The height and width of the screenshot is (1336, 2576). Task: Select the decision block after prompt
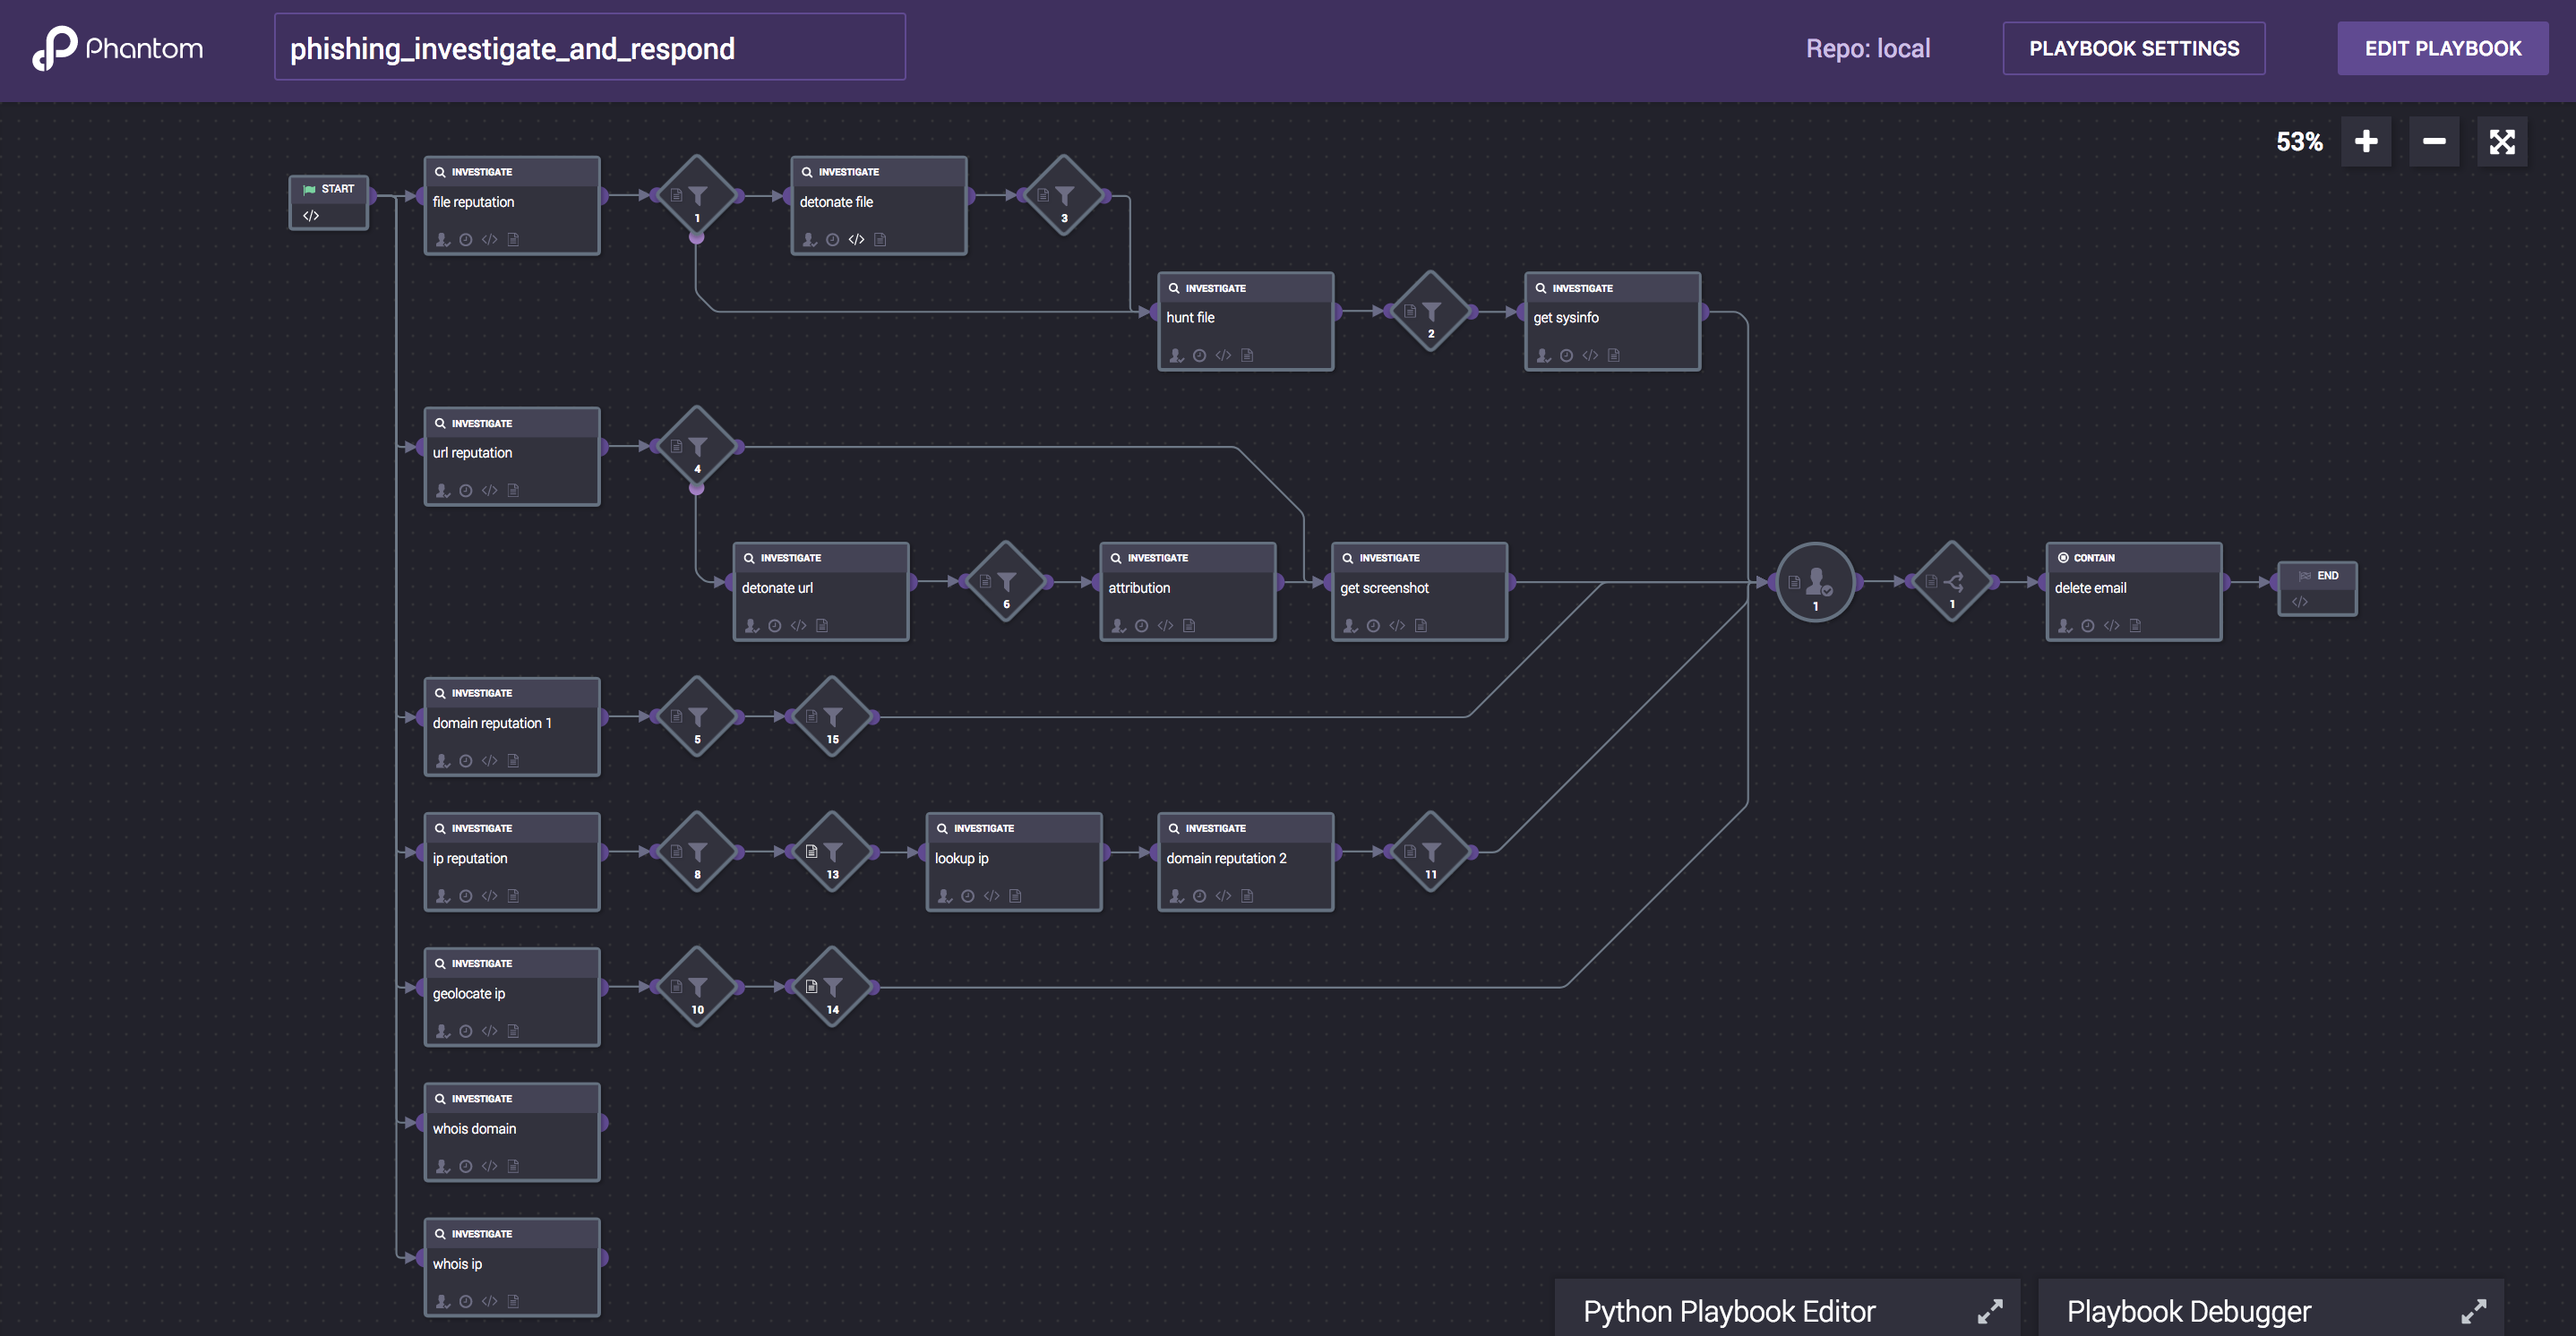click(x=1951, y=582)
